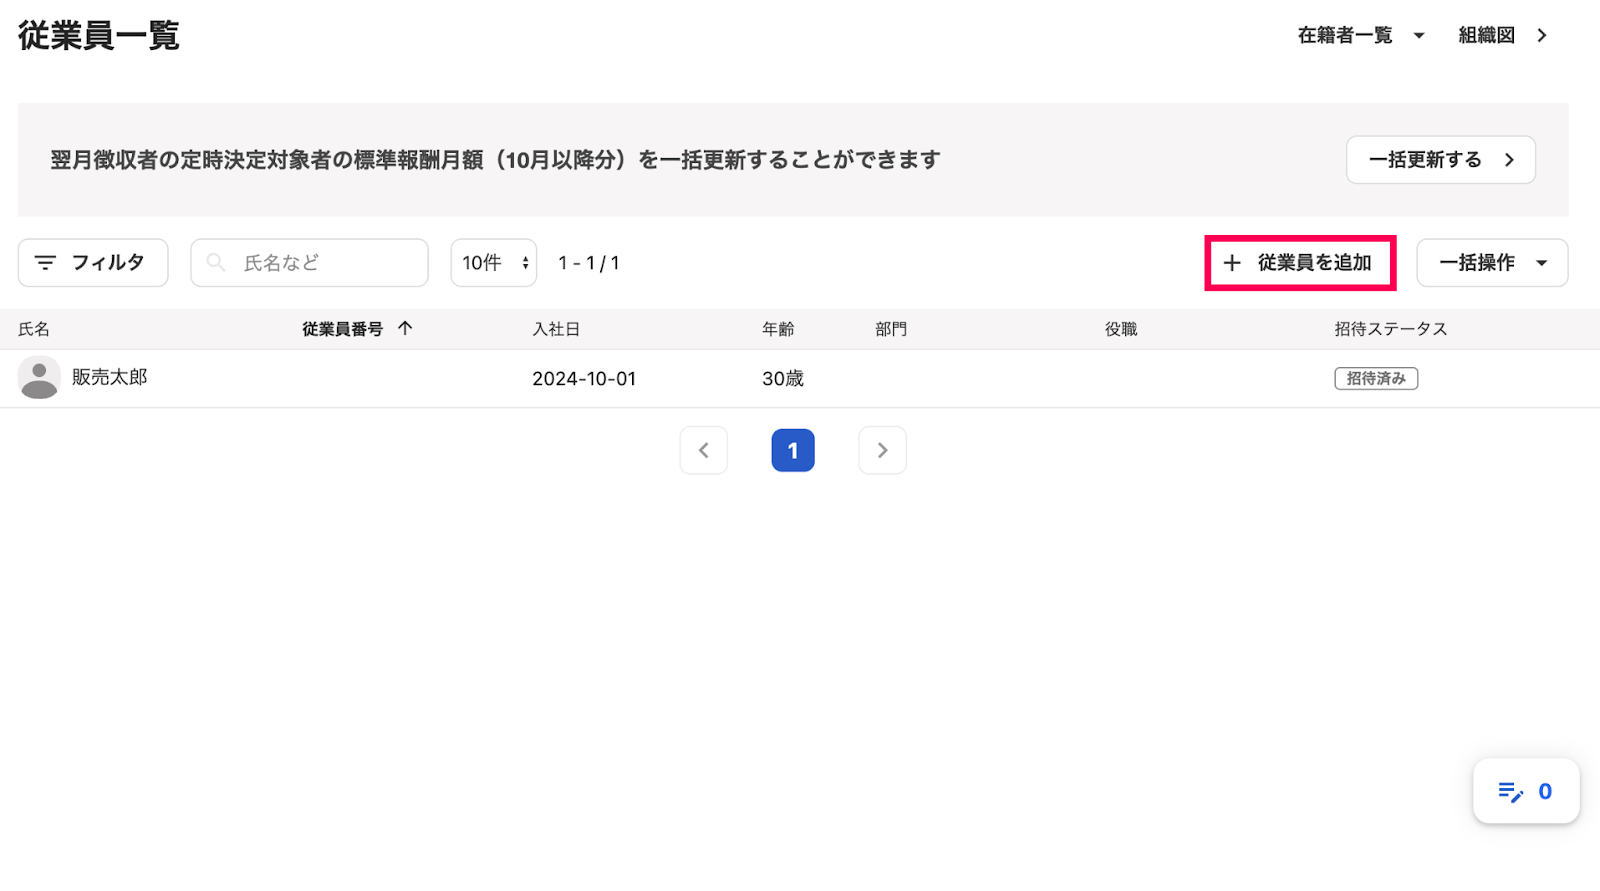
Task: Open the フィルタ button
Action: coord(93,263)
